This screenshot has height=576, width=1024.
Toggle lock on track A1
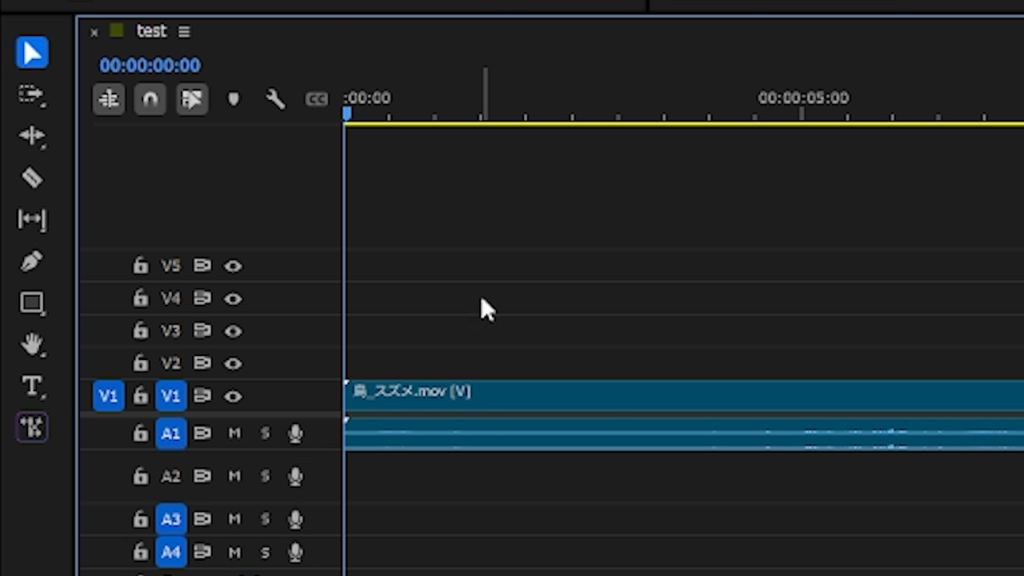coord(140,433)
